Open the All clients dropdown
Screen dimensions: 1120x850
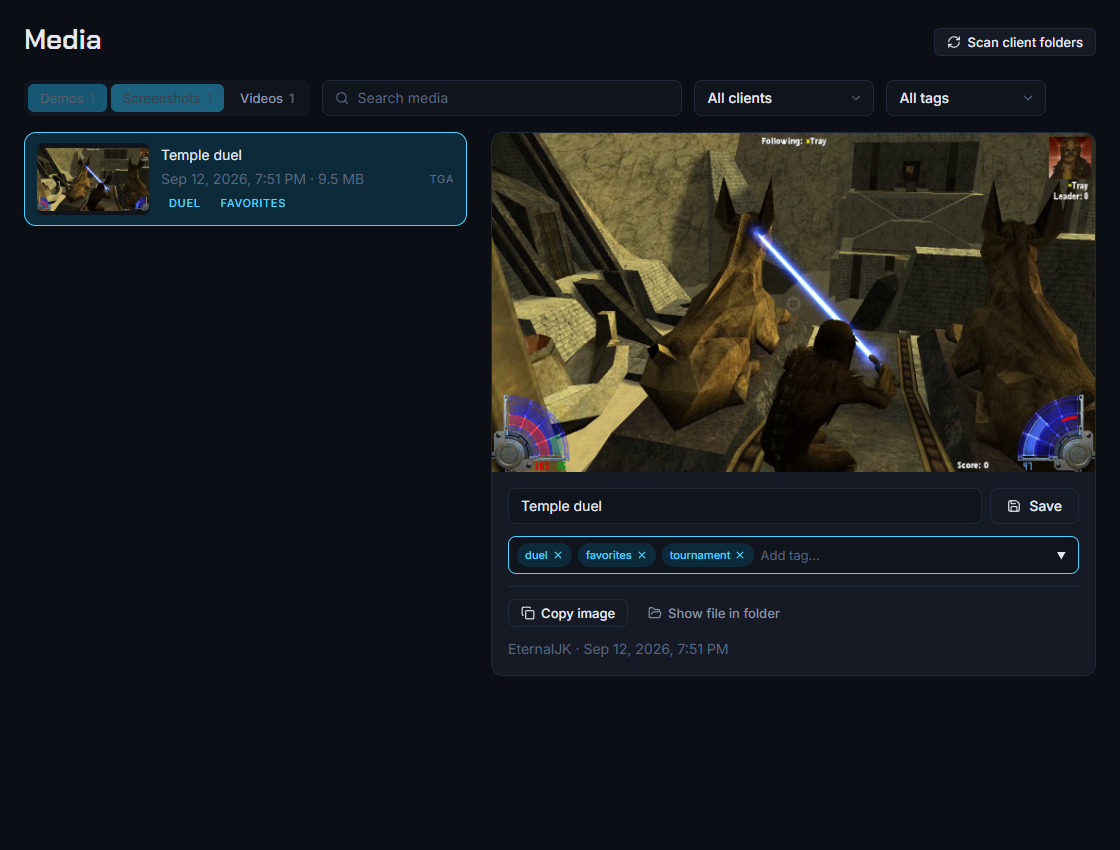click(784, 98)
